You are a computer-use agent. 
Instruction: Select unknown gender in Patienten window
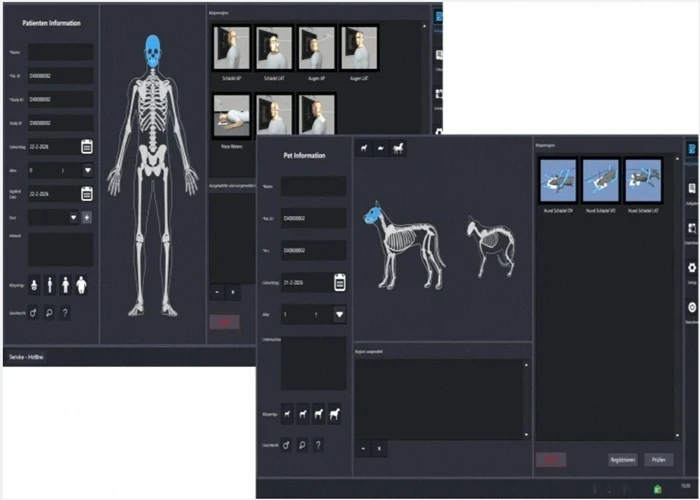[65, 313]
